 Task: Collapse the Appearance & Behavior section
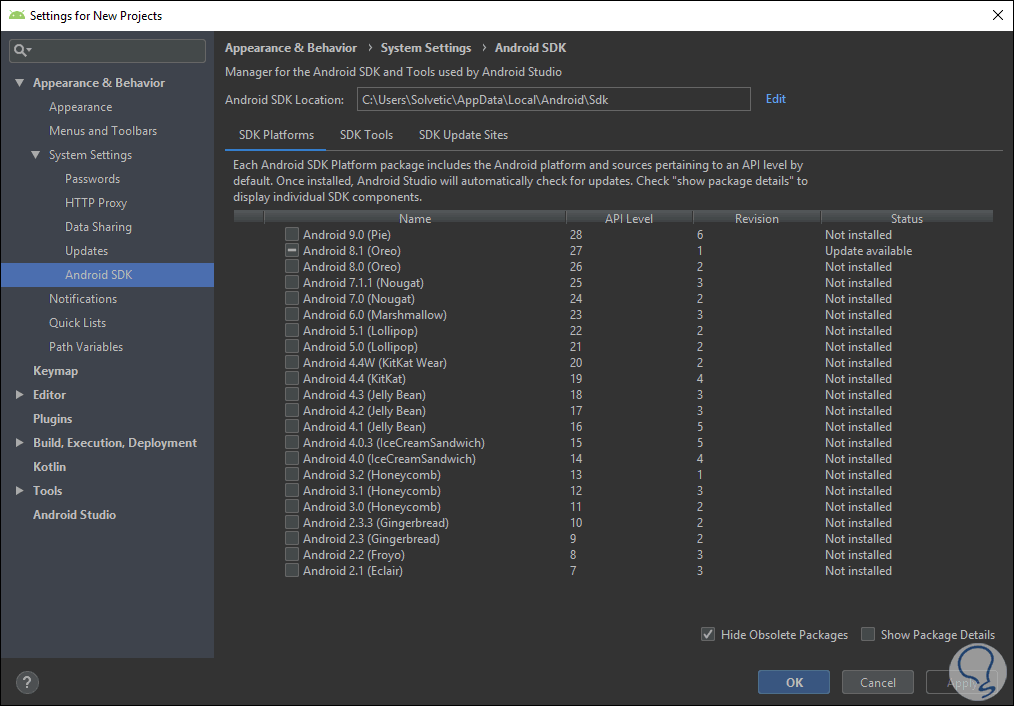(19, 83)
